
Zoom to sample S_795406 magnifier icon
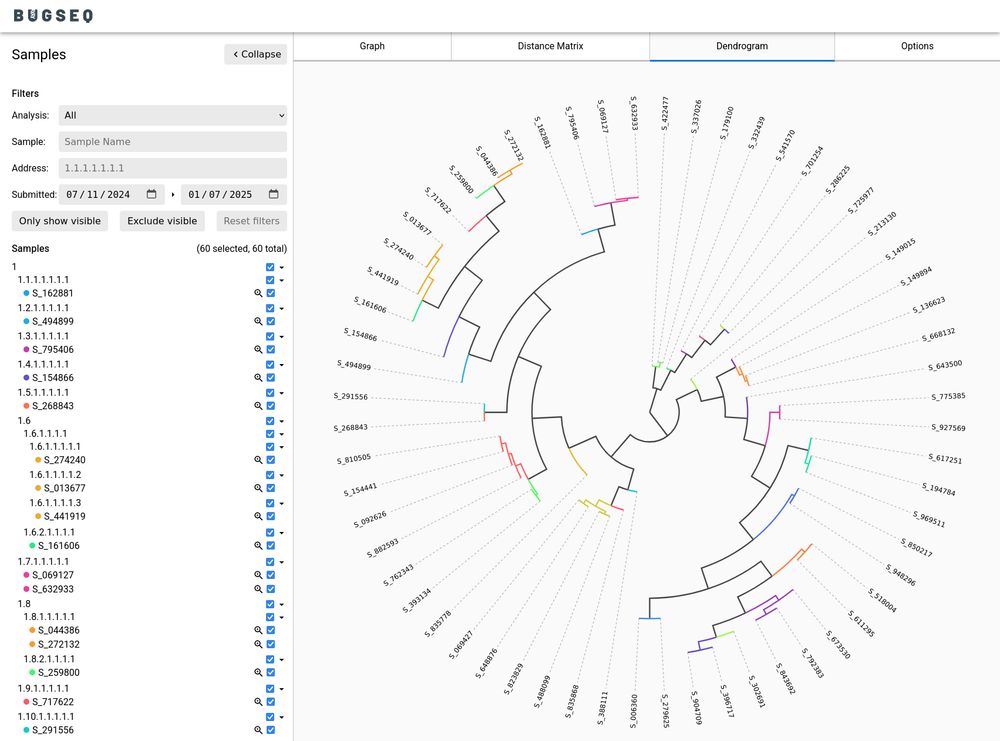(x=258, y=349)
